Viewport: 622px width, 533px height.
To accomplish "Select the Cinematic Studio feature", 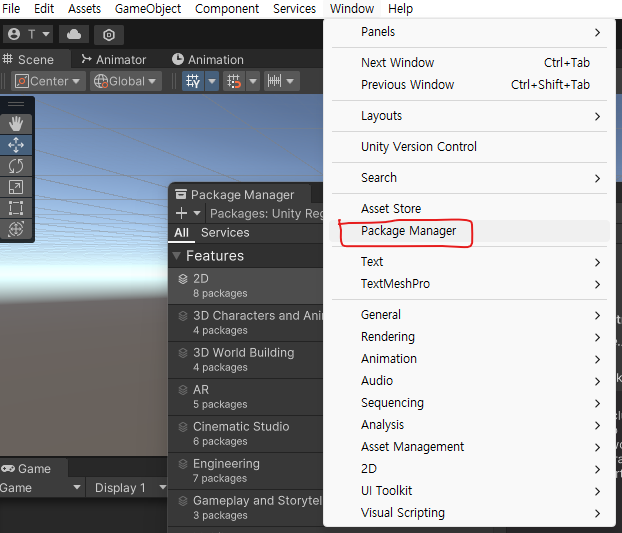I will (x=246, y=434).
